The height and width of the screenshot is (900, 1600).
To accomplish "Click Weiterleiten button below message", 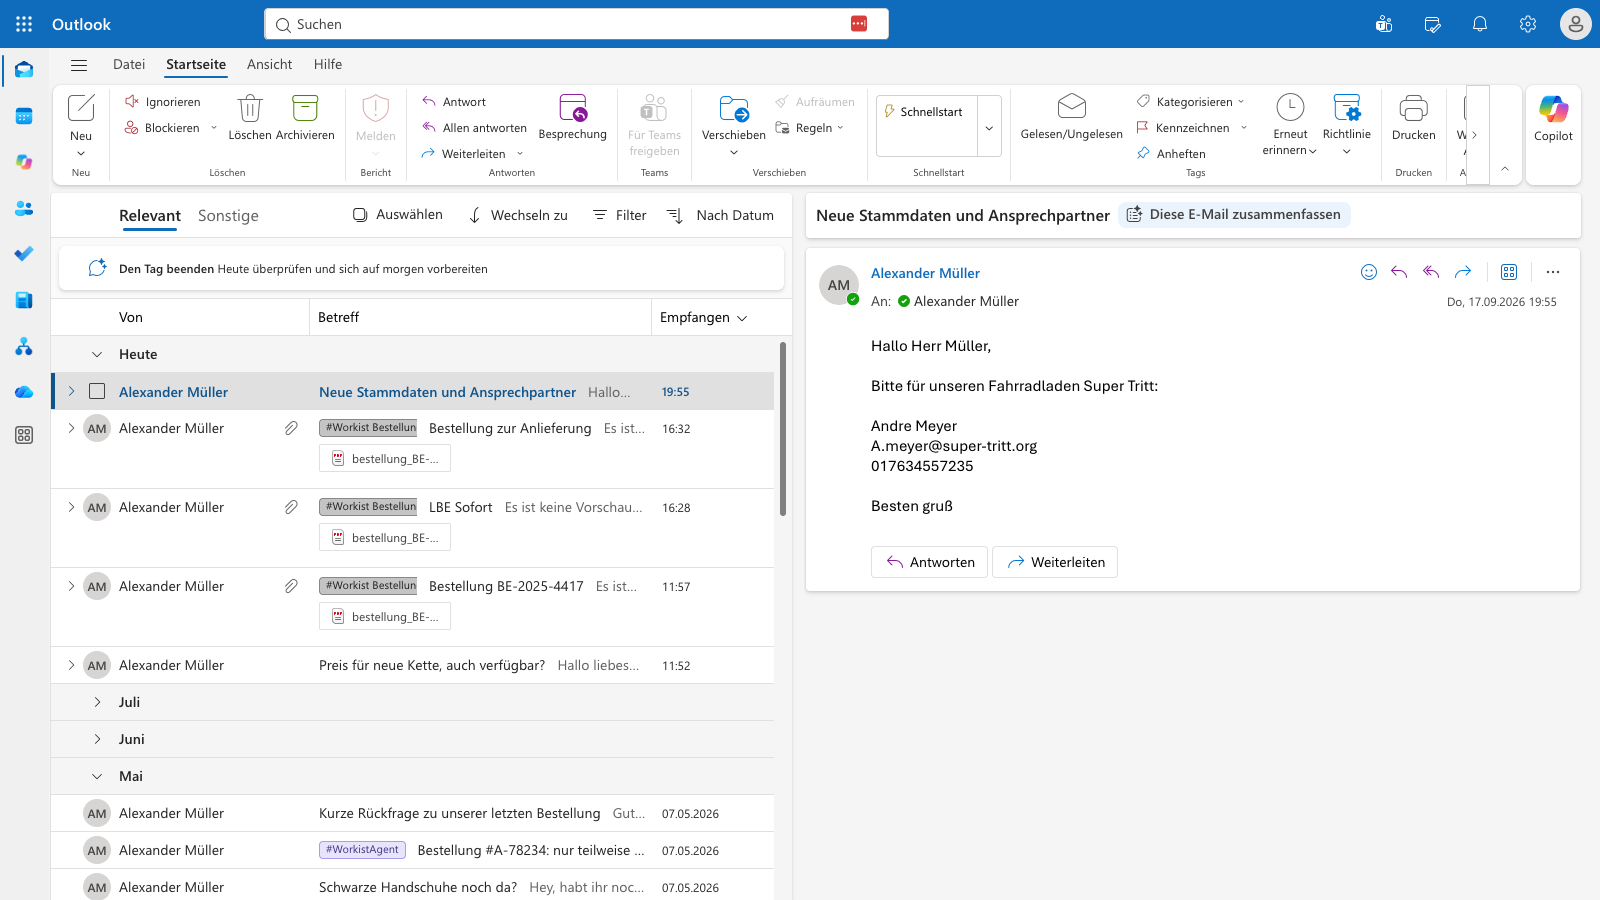I will coord(1055,562).
